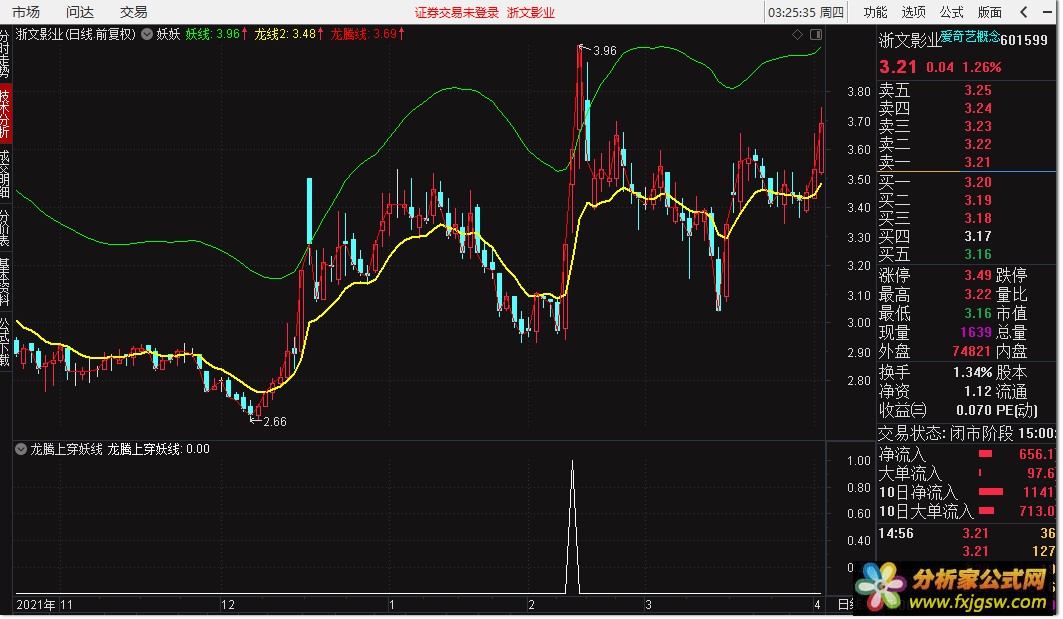Click 妖线: 3.96 legend value
Viewport: 1063px width, 619px height.
216,34
